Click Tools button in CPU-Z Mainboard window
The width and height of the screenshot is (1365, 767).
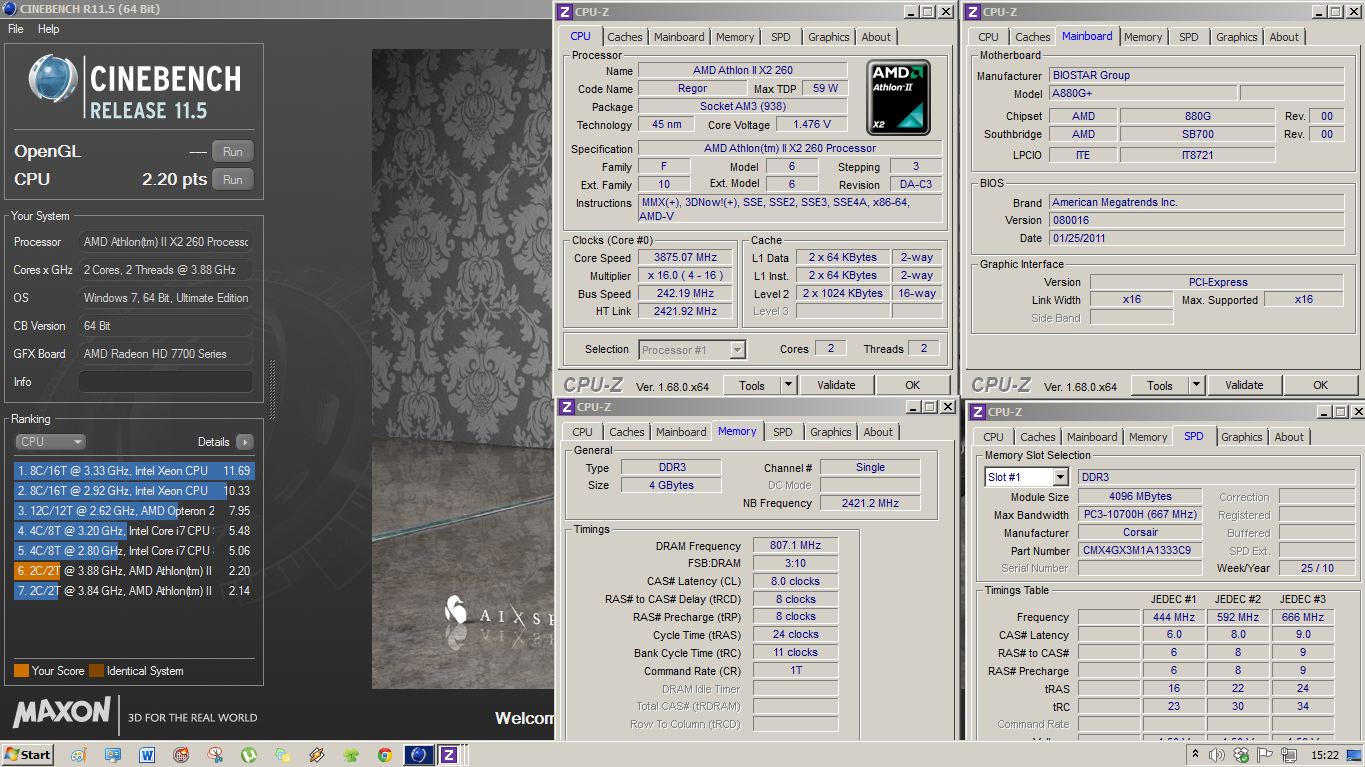click(x=1160, y=385)
